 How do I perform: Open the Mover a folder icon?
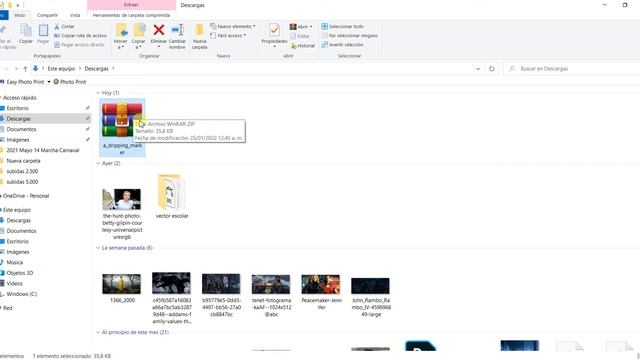121,31
